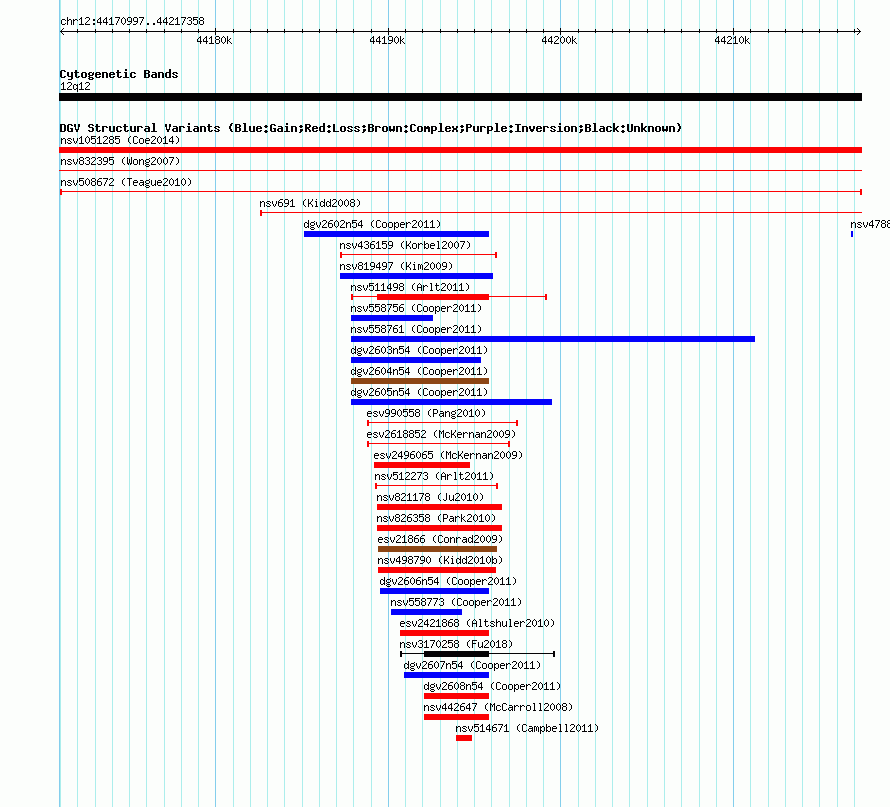Select the small red nsv514671 bar
The height and width of the screenshot is (807, 890).
pyautogui.click(x=464, y=738)
